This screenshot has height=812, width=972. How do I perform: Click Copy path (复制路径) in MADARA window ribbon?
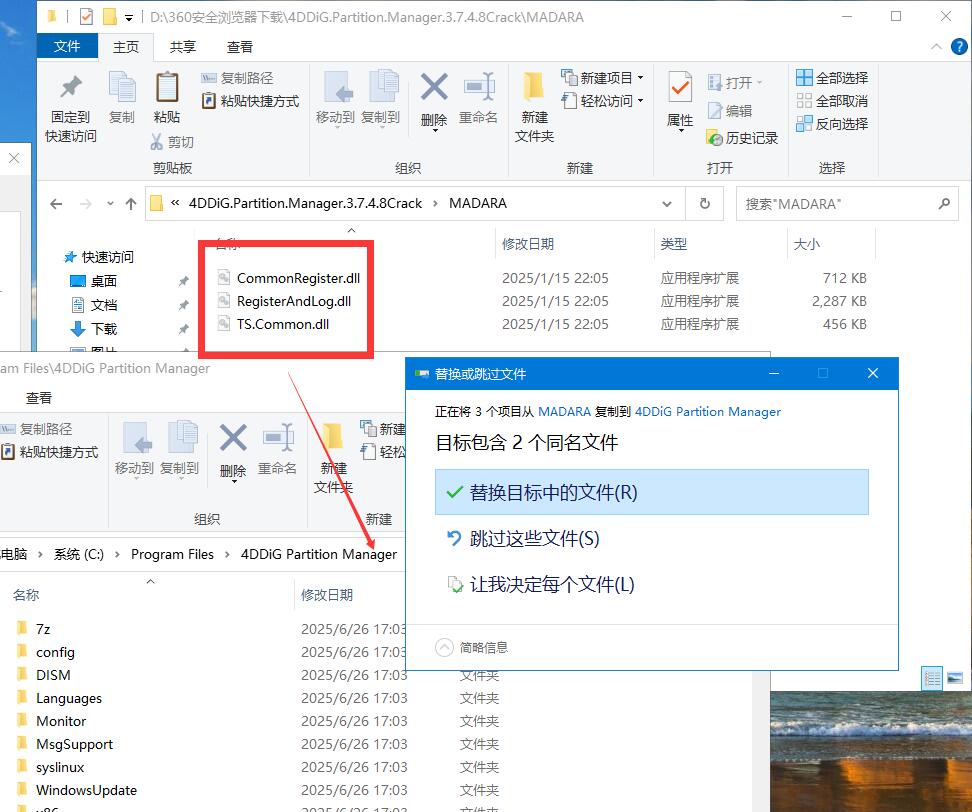coord(238,78)
